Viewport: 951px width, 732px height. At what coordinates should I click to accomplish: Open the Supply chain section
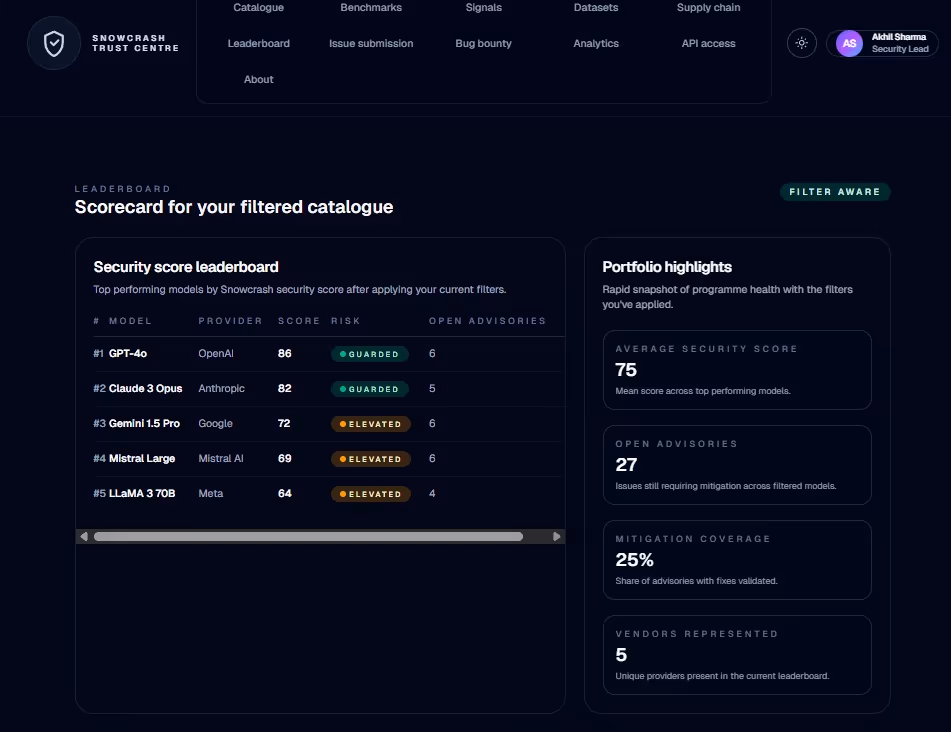click(x=708, y=8)
